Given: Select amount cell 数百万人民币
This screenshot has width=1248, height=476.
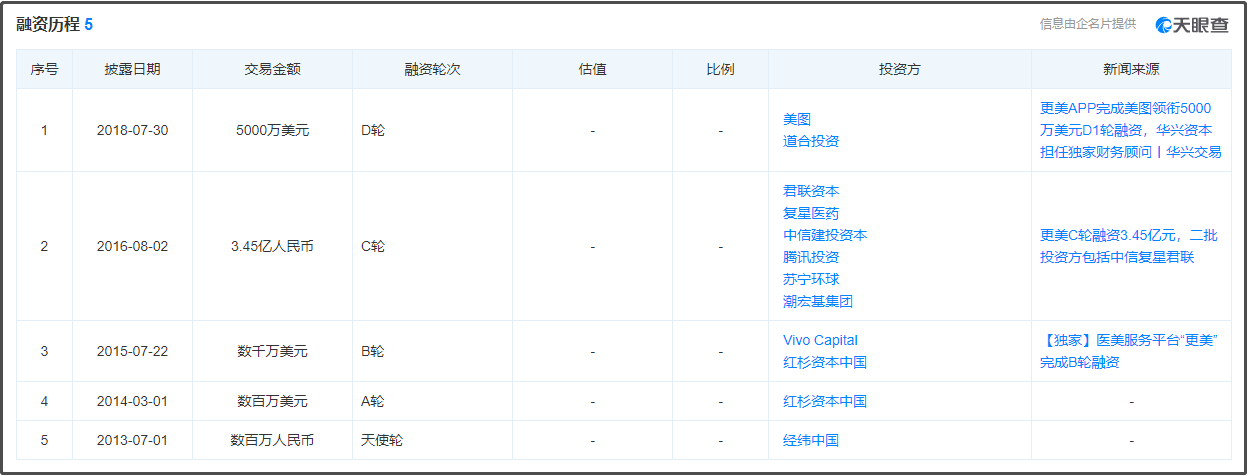Looking at the screenshot, I should point(272,440).
